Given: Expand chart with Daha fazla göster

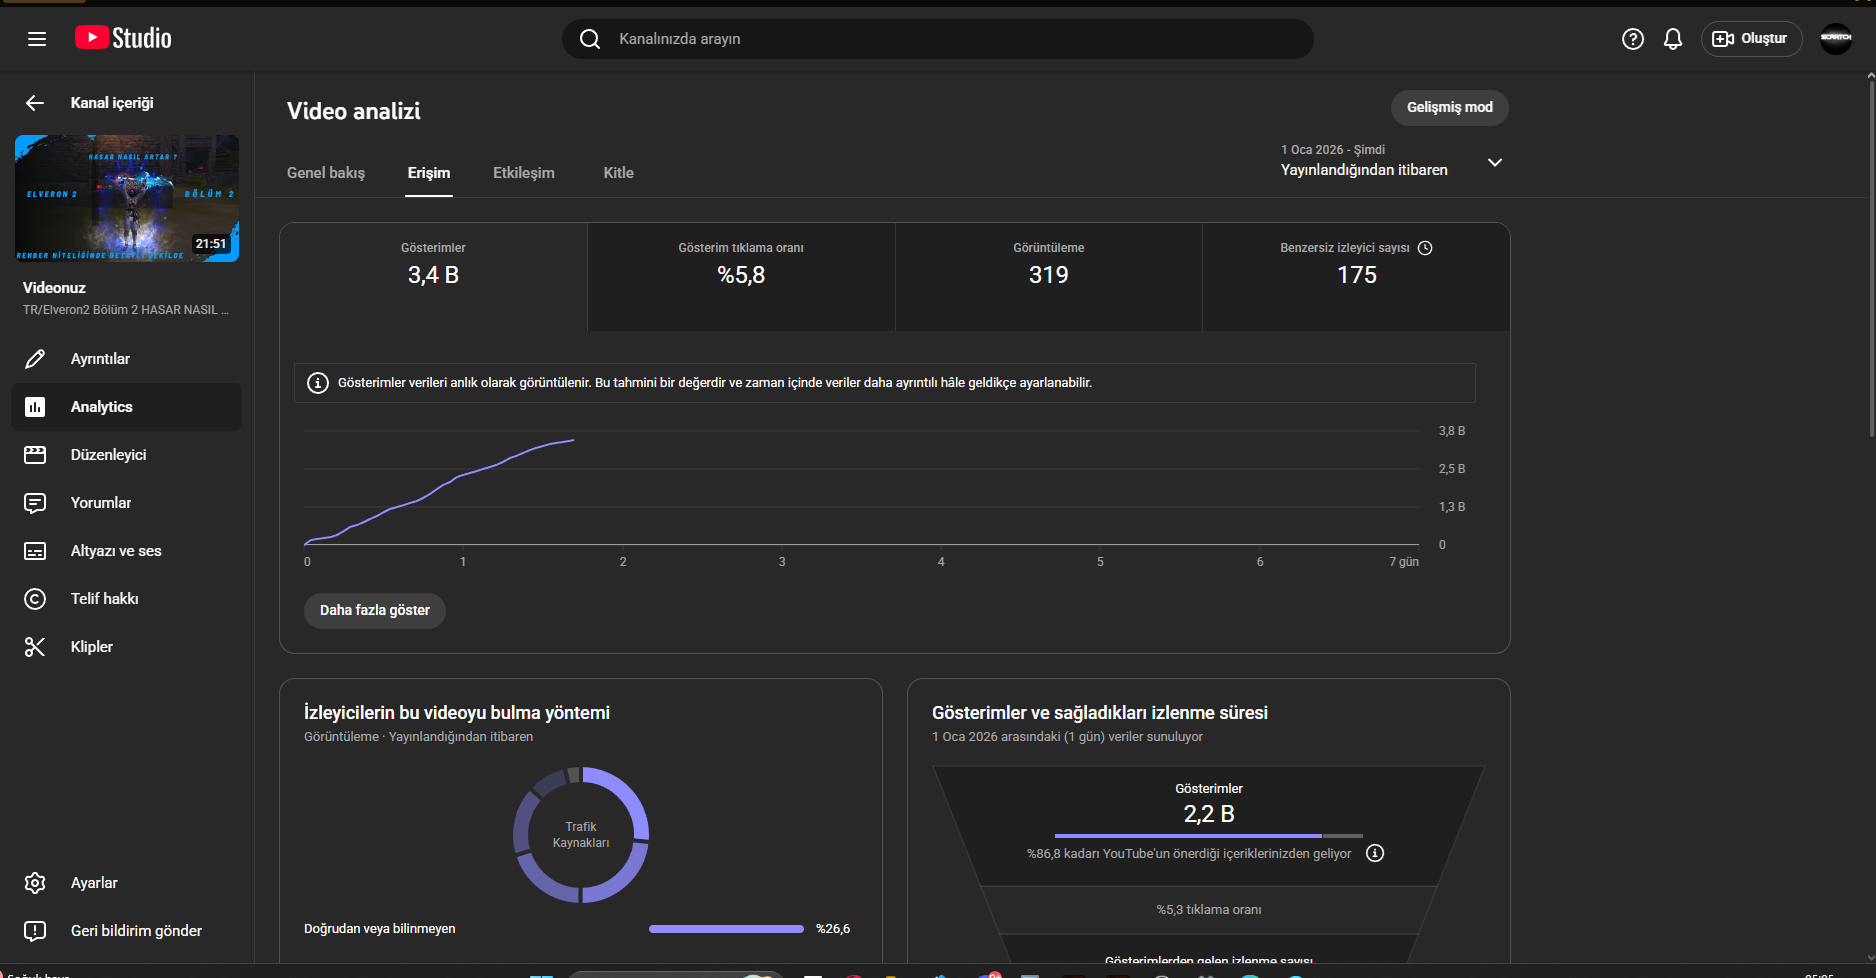Looking at the screenshot, I should pos(375,610).
